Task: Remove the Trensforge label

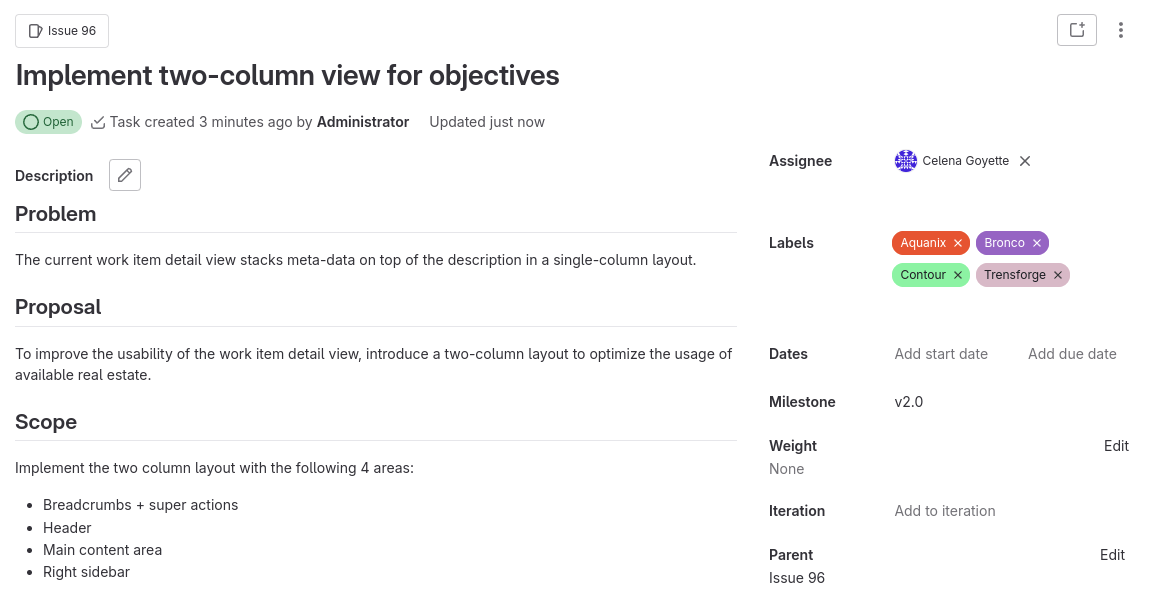Action: pyautogui.click(x=1057, y=274)
